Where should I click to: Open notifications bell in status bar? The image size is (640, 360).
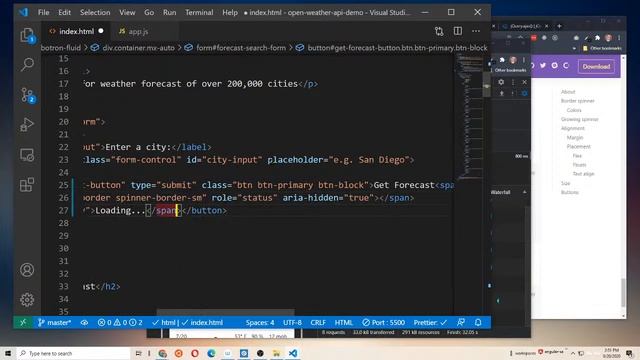478,322
